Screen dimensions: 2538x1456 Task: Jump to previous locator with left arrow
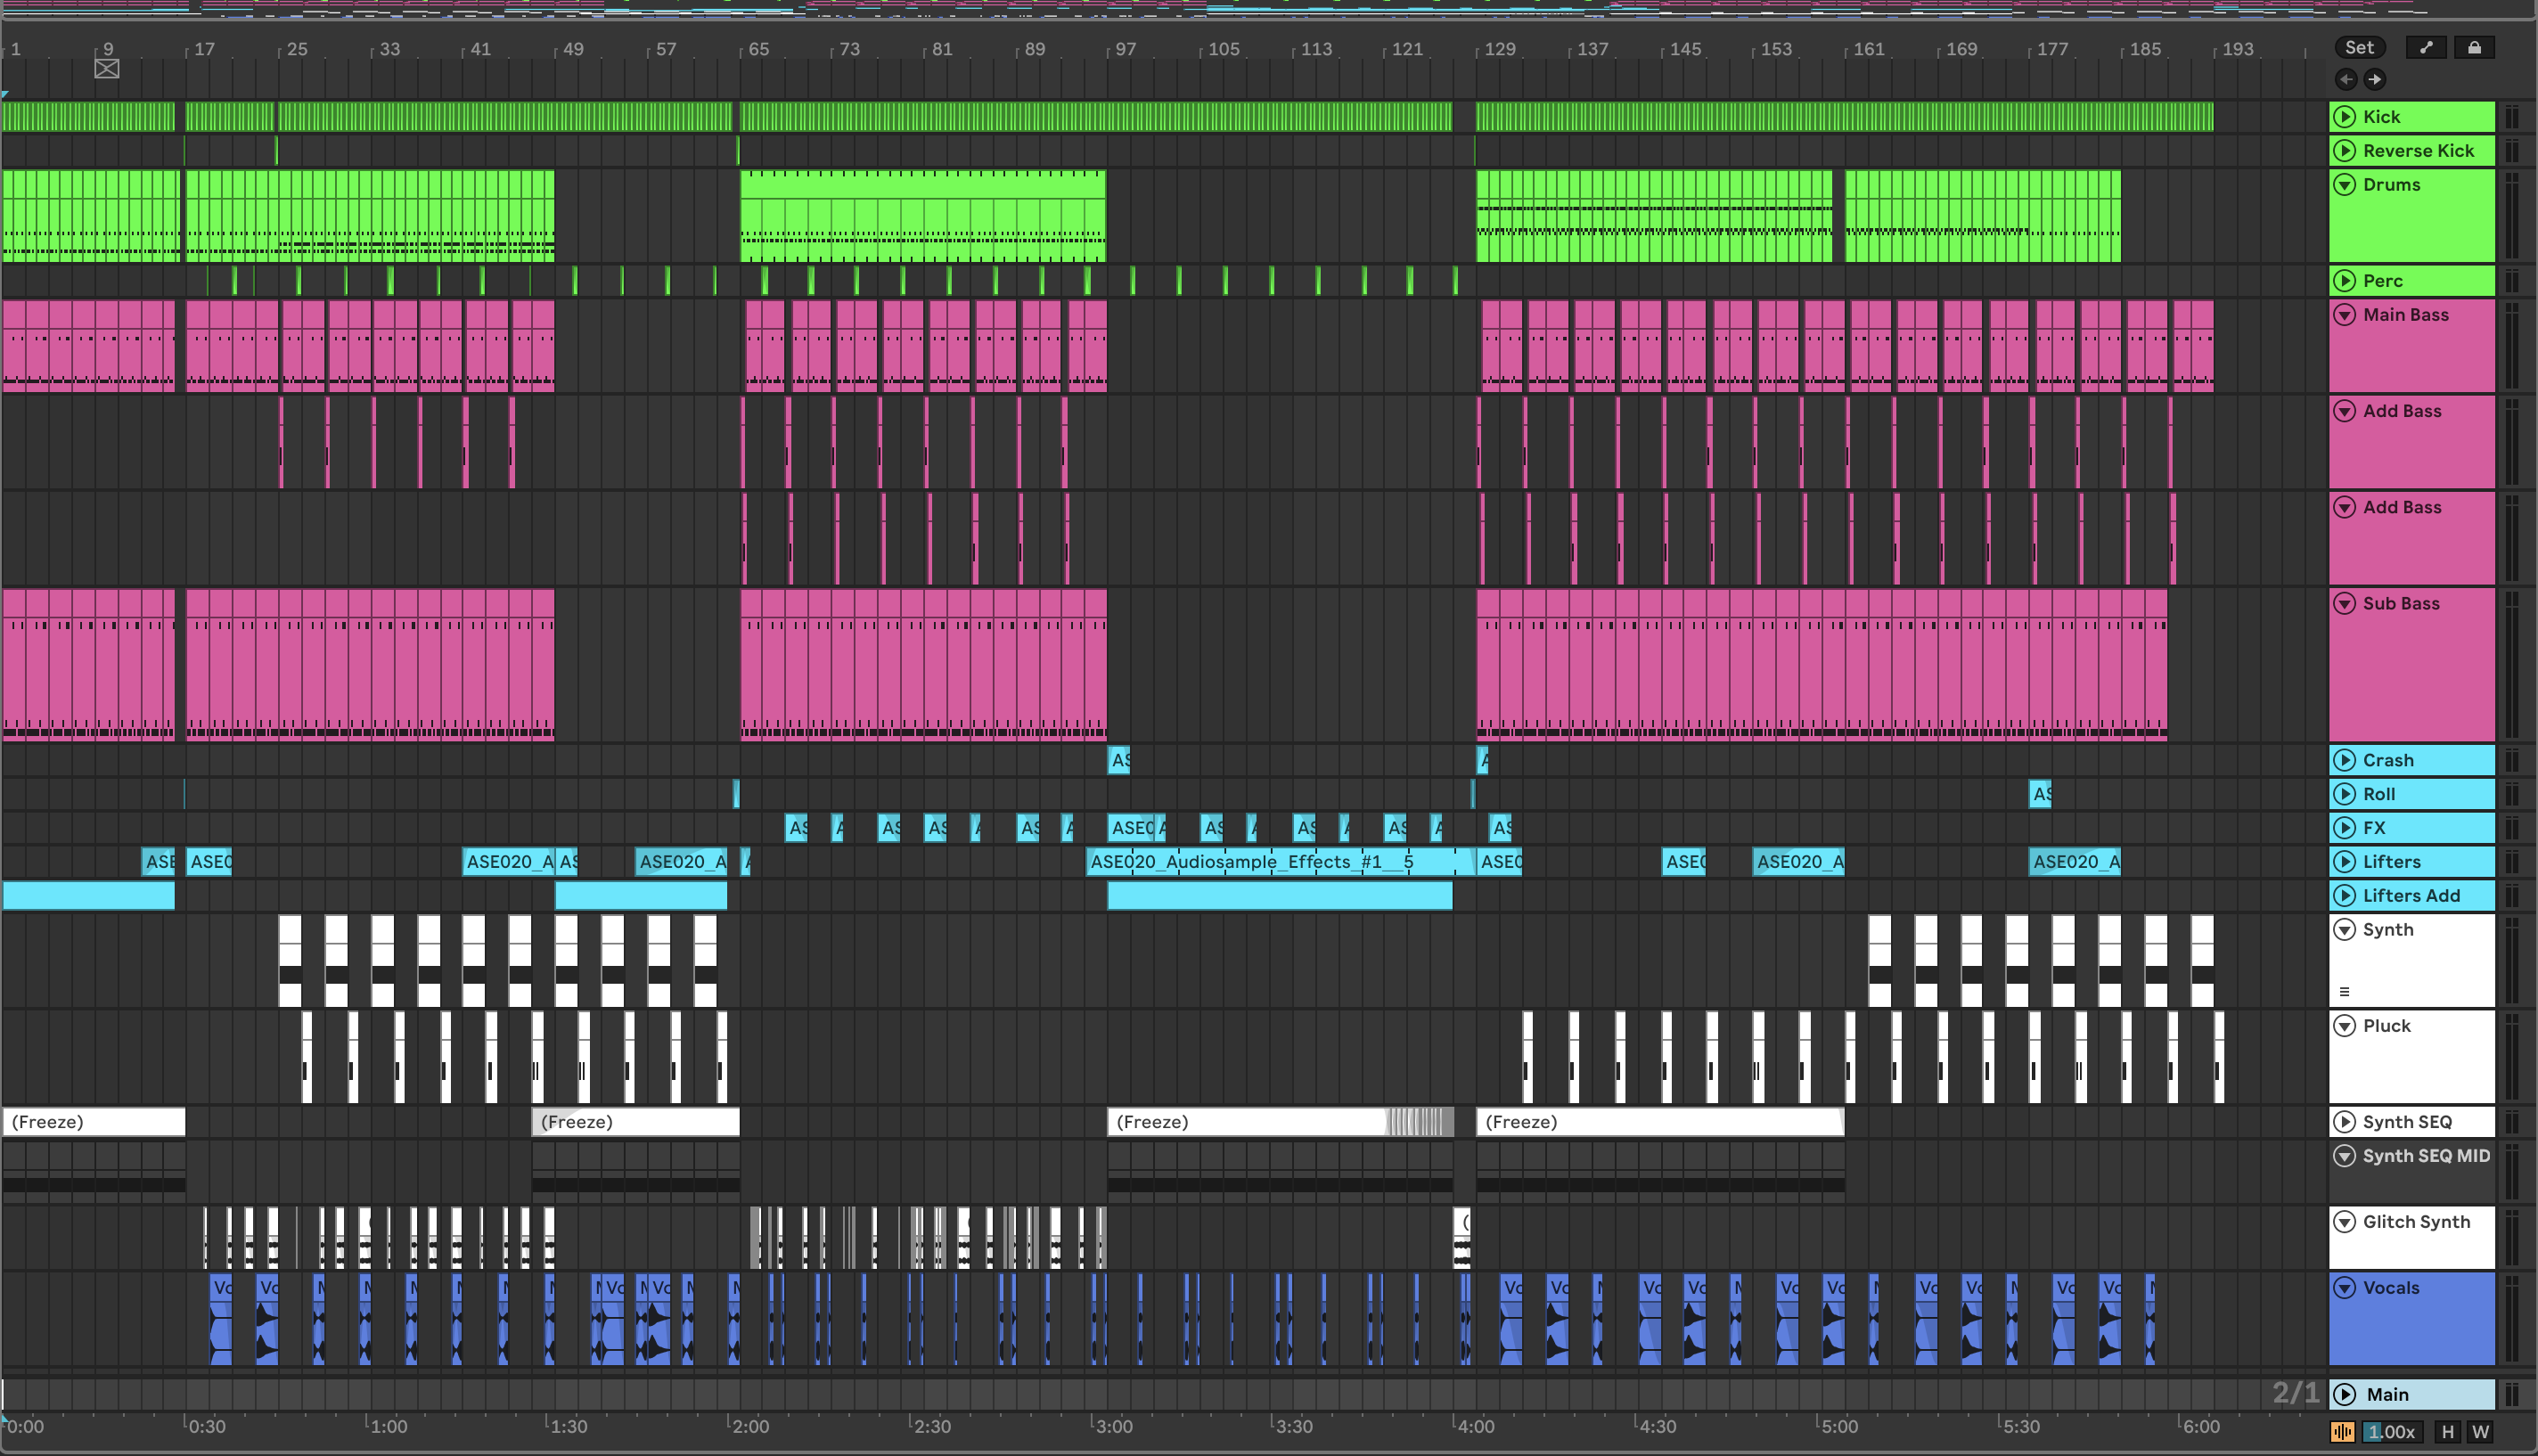[x=2346, y=79]
